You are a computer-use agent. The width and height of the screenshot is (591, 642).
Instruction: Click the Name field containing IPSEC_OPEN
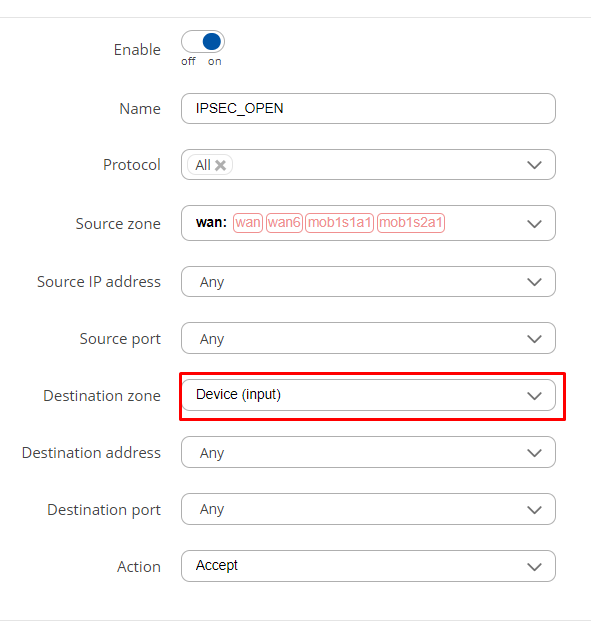tap(368, 109)
